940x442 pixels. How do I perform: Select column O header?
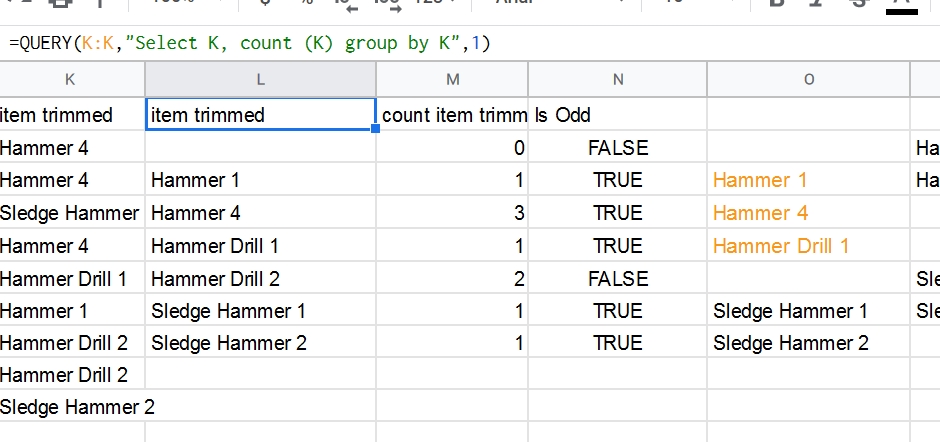click(809, 79)
